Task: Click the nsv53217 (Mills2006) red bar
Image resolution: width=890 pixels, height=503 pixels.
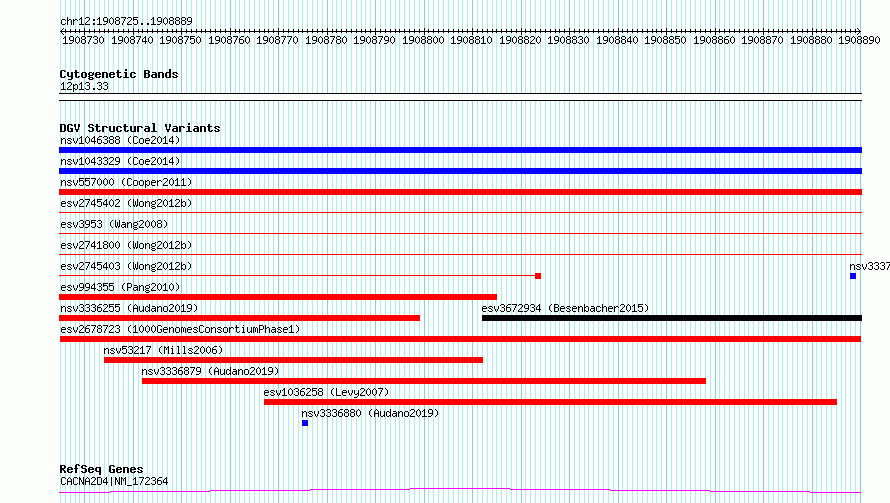Action: [293, 360]
